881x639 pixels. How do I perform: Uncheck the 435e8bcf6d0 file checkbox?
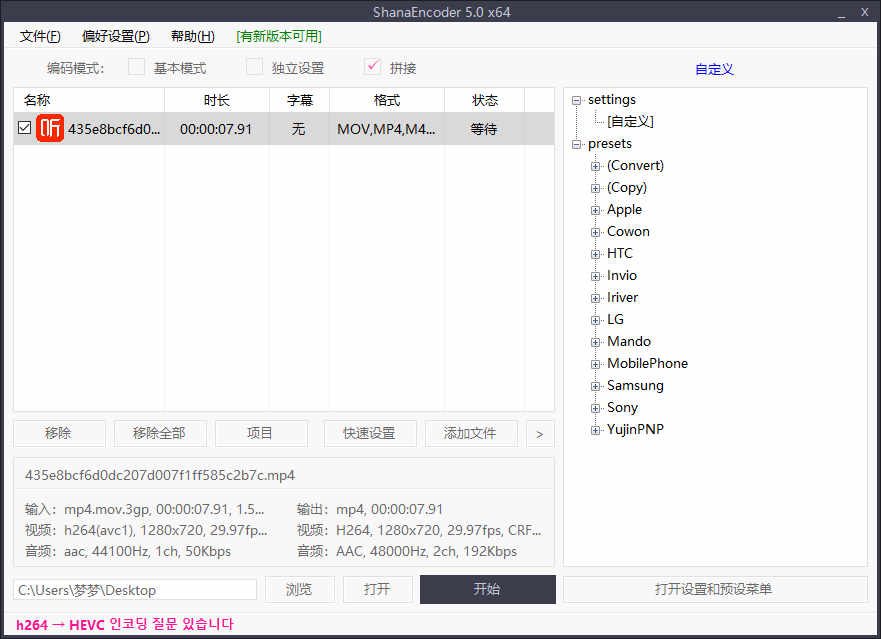(24, 128)
